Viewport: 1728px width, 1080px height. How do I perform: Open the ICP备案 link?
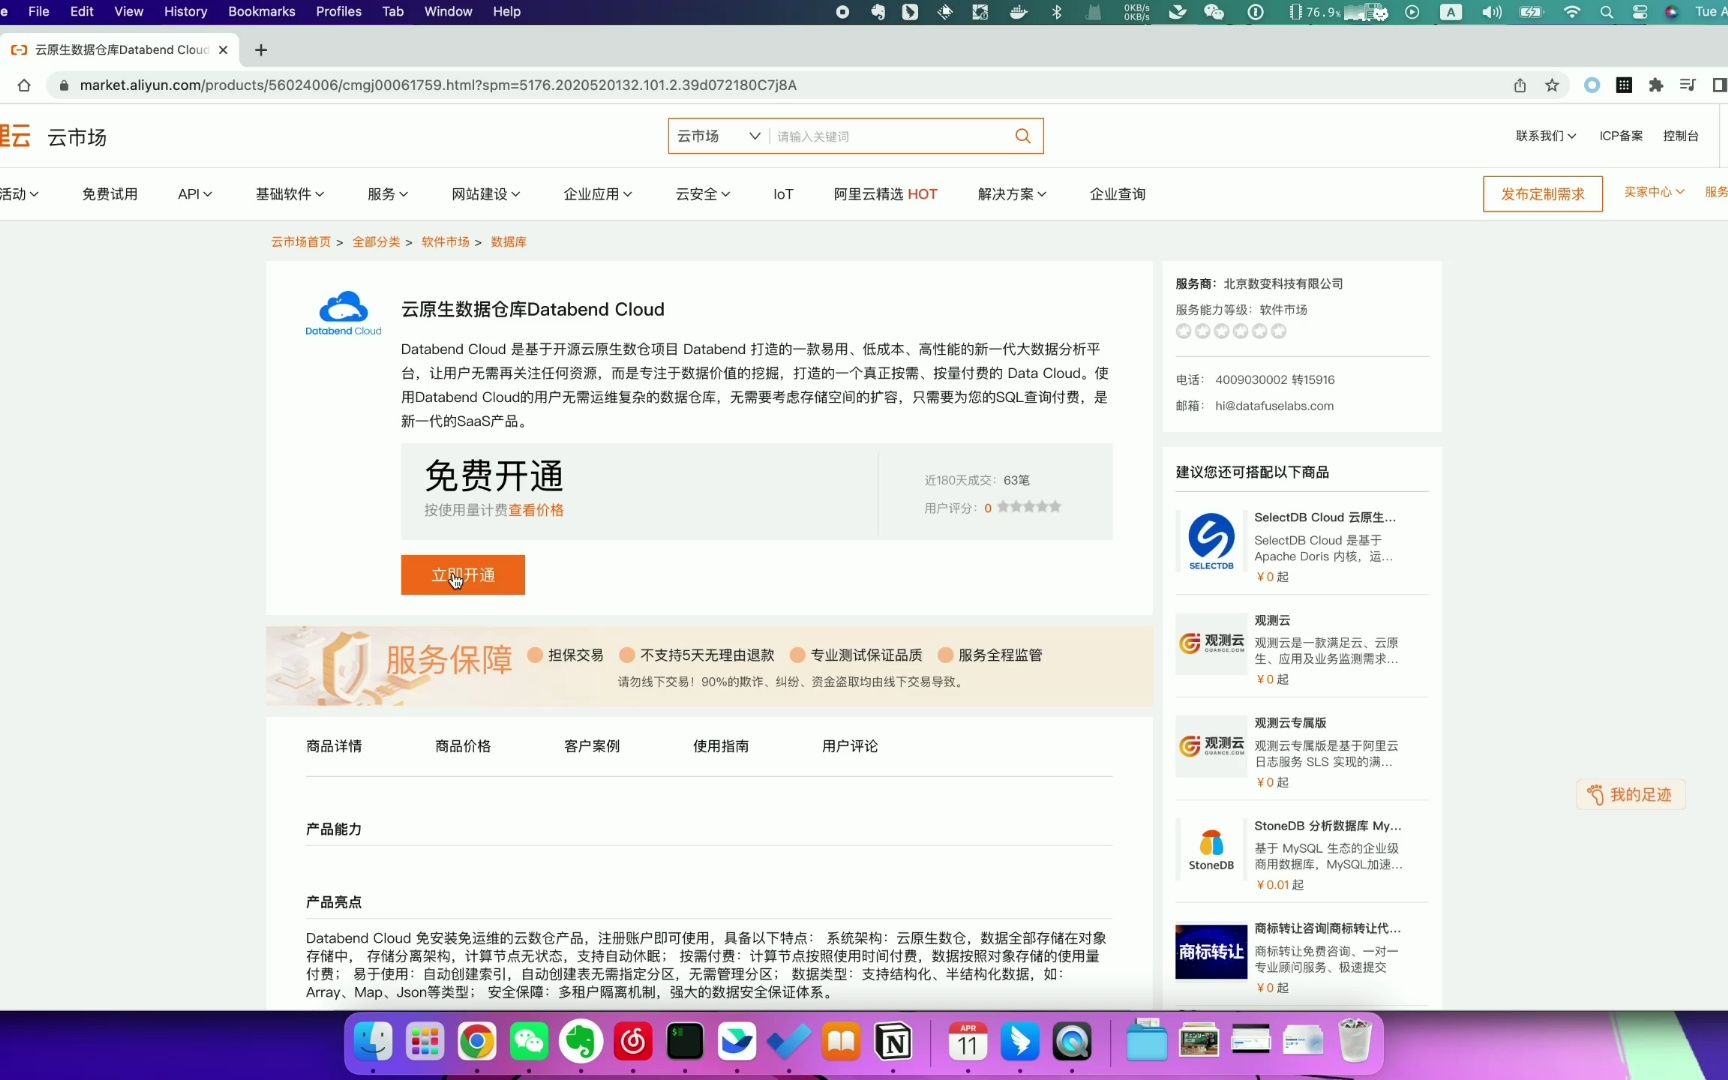tap(1621, 136)
